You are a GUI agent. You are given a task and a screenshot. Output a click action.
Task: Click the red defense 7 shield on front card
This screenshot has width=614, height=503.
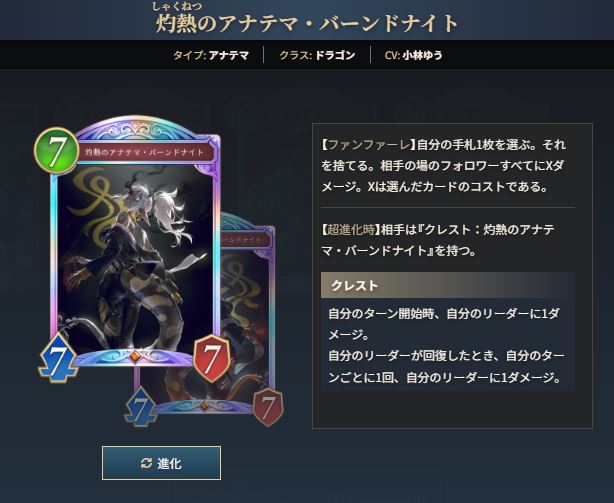[x=211, y=358]
